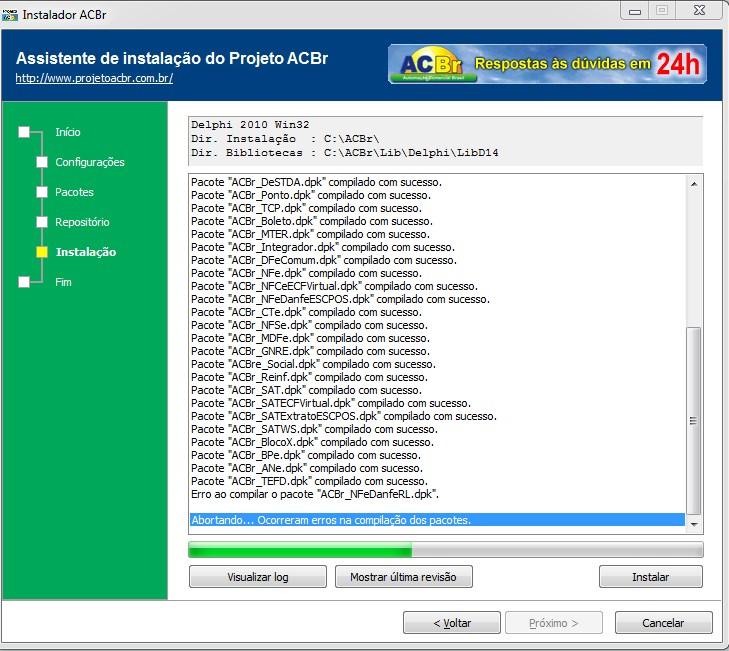This screenshot has height=651, width=729.
Task: Go to the Repositório wizard step
Action: (x=82, y=222)
